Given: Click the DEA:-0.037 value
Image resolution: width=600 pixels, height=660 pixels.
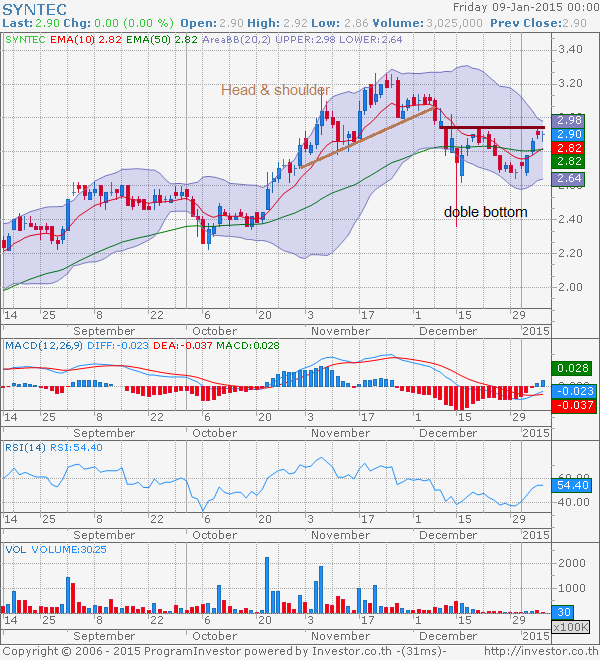Looking at the screenshot, I should pos(183,346).
